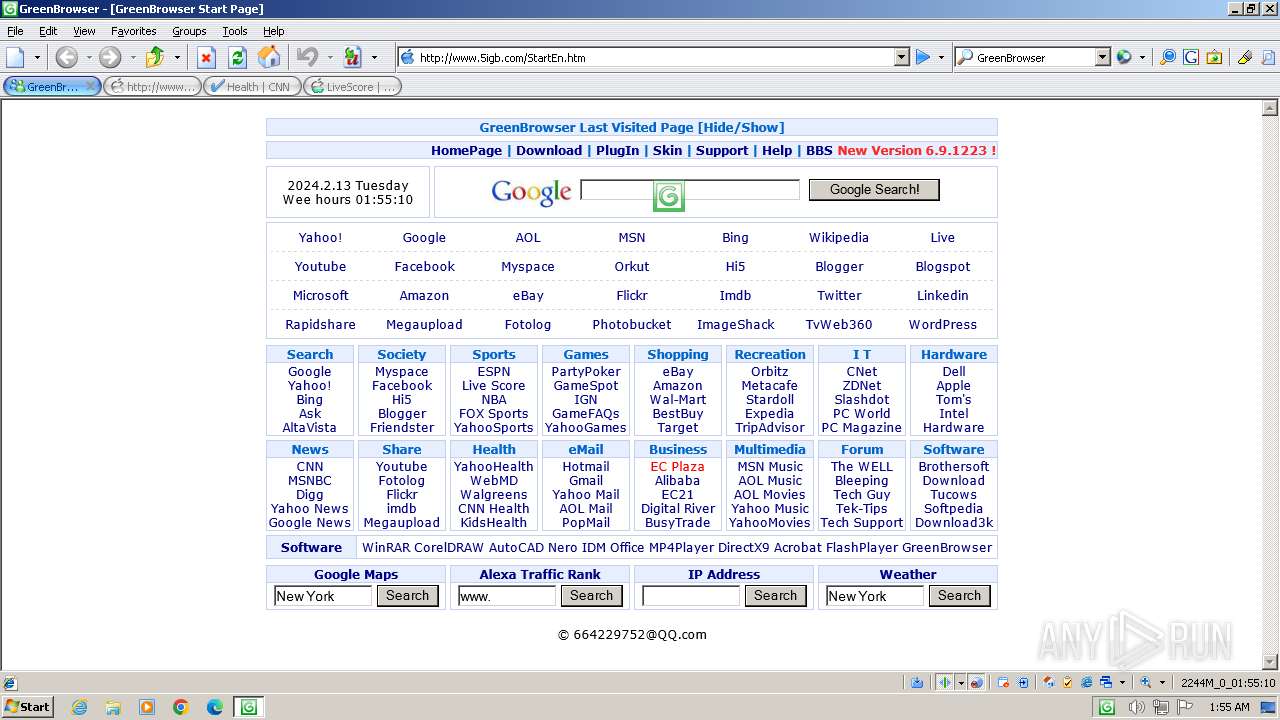Click the cascading windows icon in status bar
Screen dimensions: 1280x720
pyautogui.click(x=1107, y=682)
